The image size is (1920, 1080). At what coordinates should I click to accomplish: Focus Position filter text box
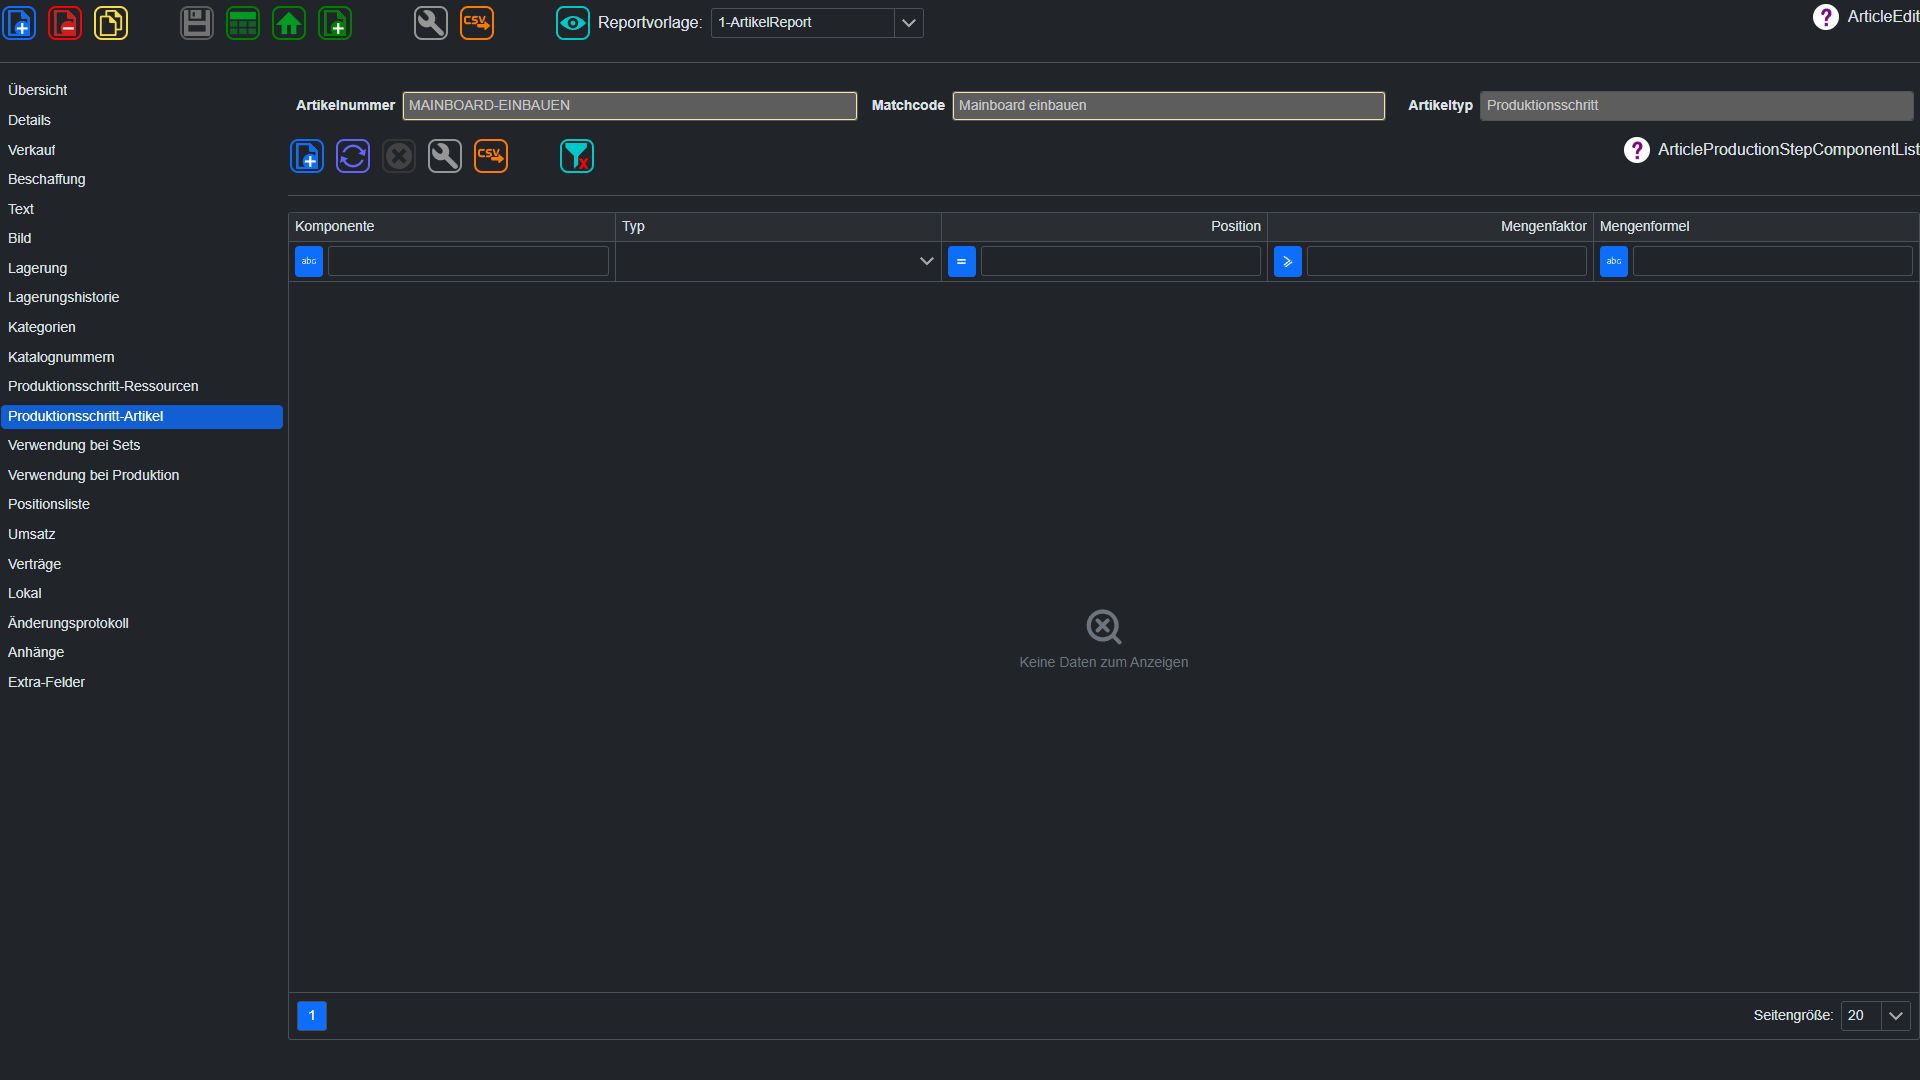point(1120,261)
